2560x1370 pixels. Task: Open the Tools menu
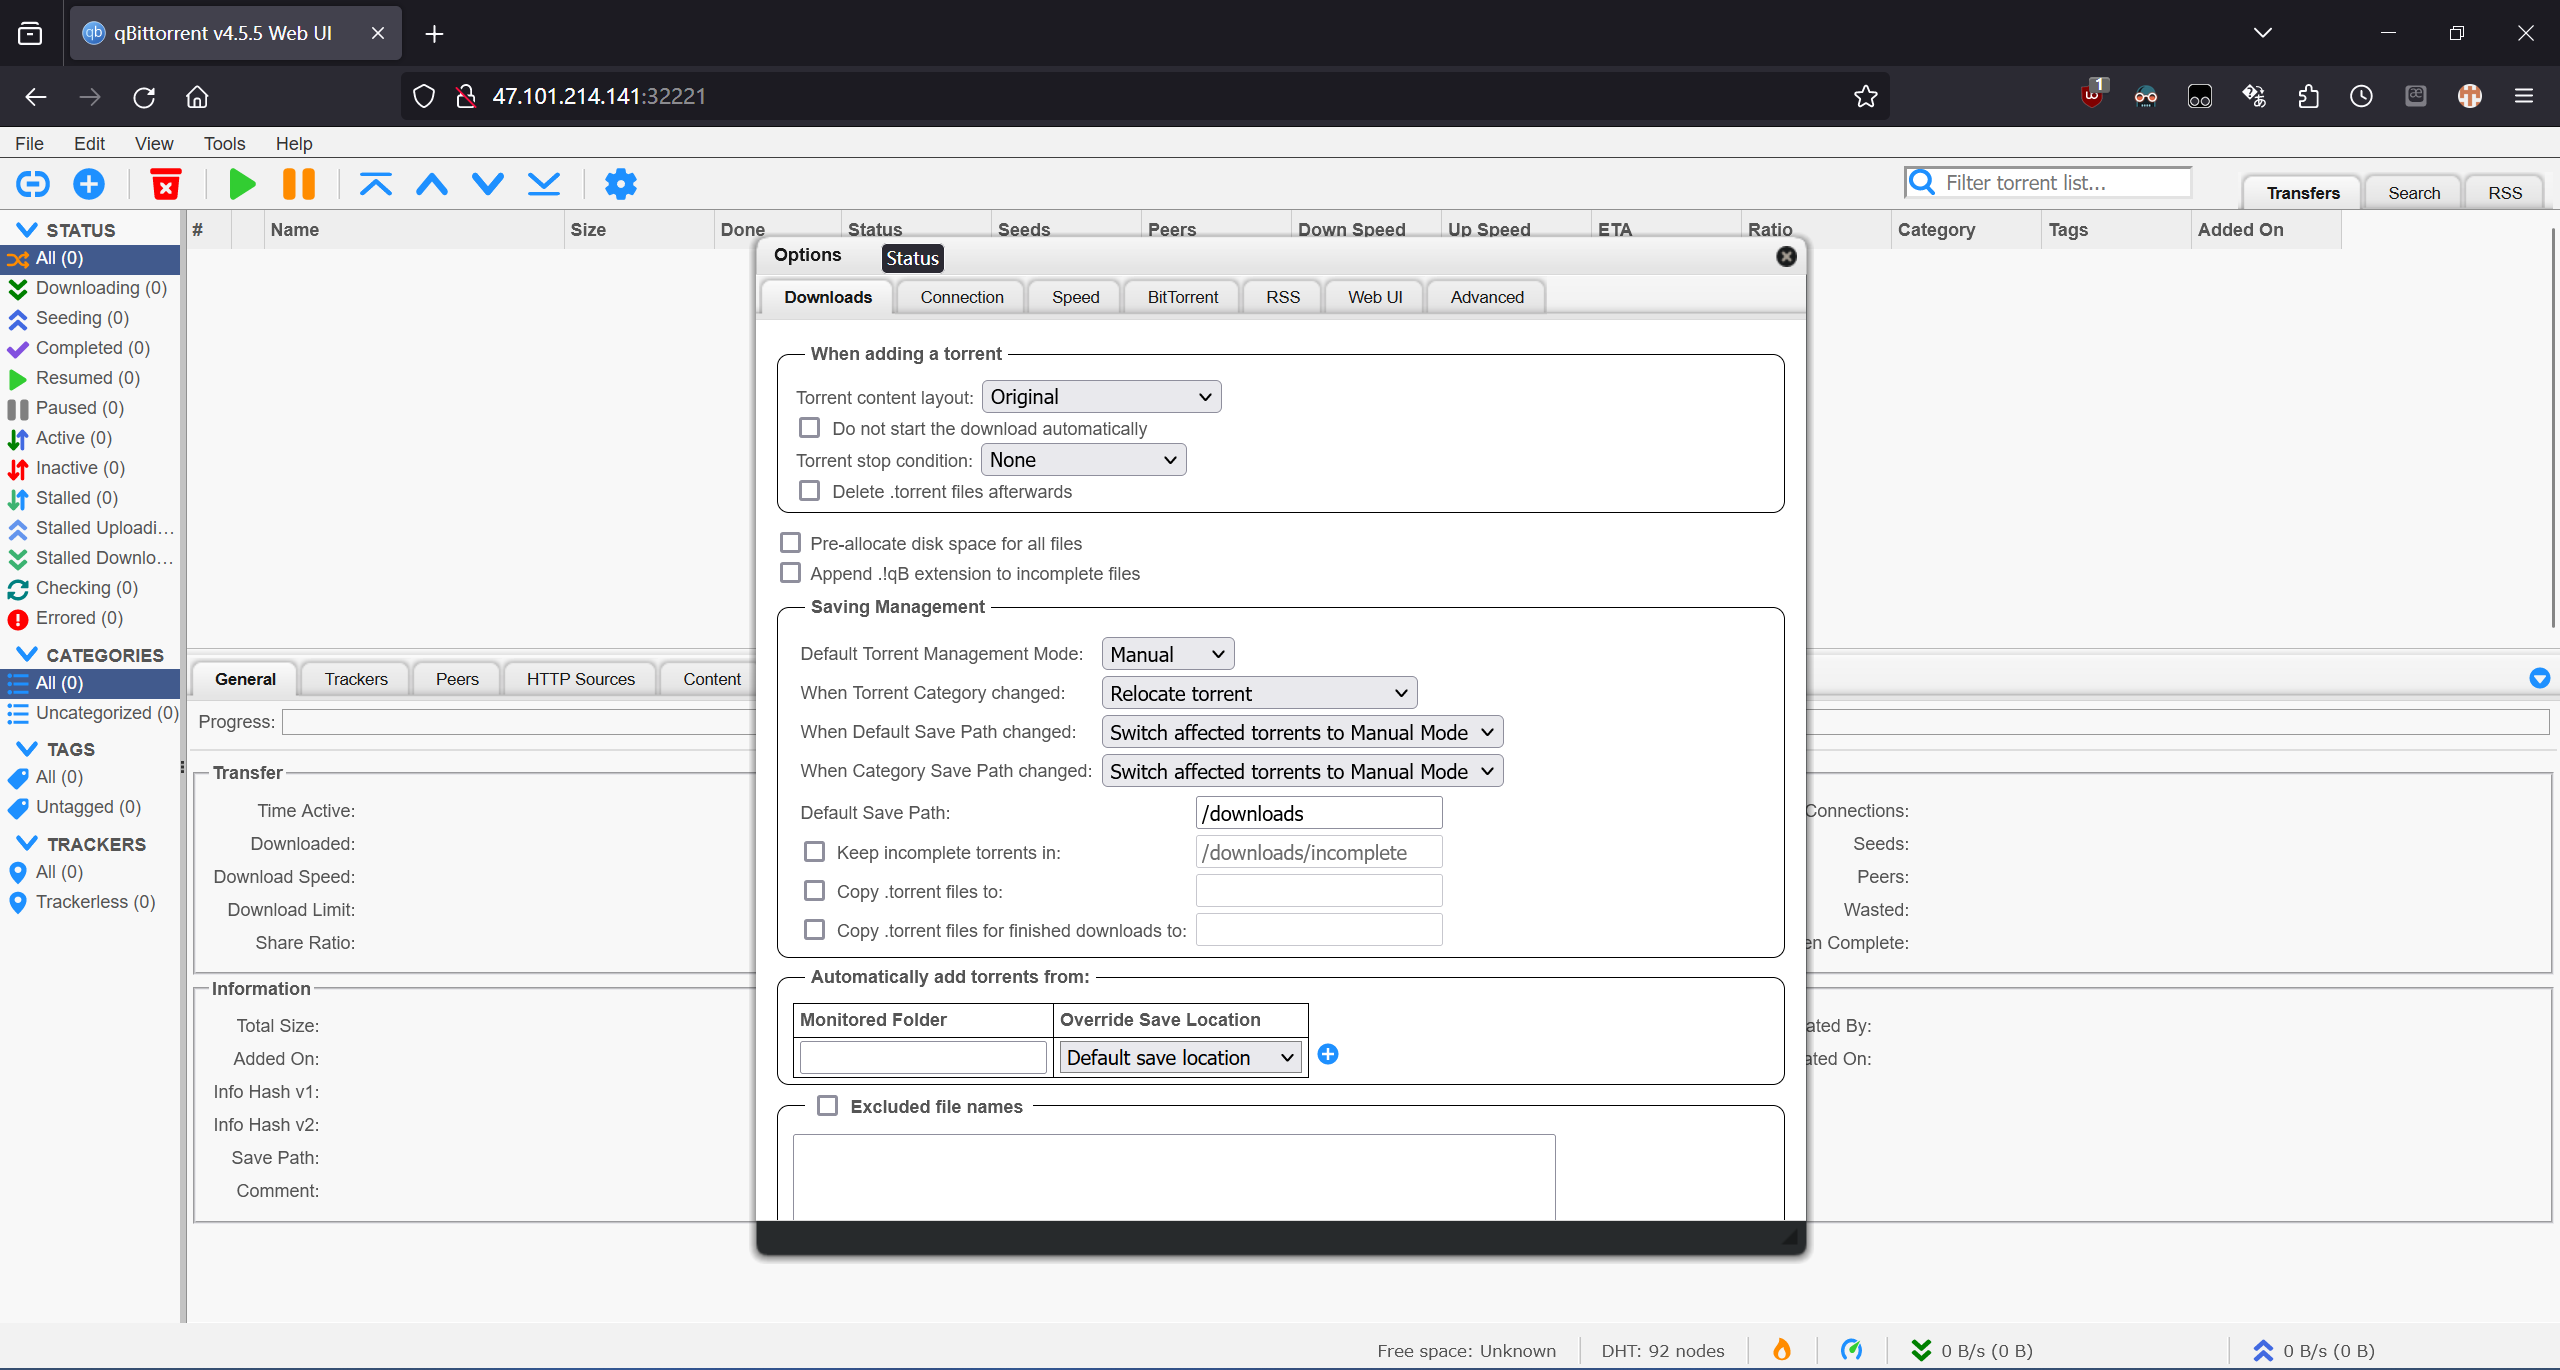[224, 143]
